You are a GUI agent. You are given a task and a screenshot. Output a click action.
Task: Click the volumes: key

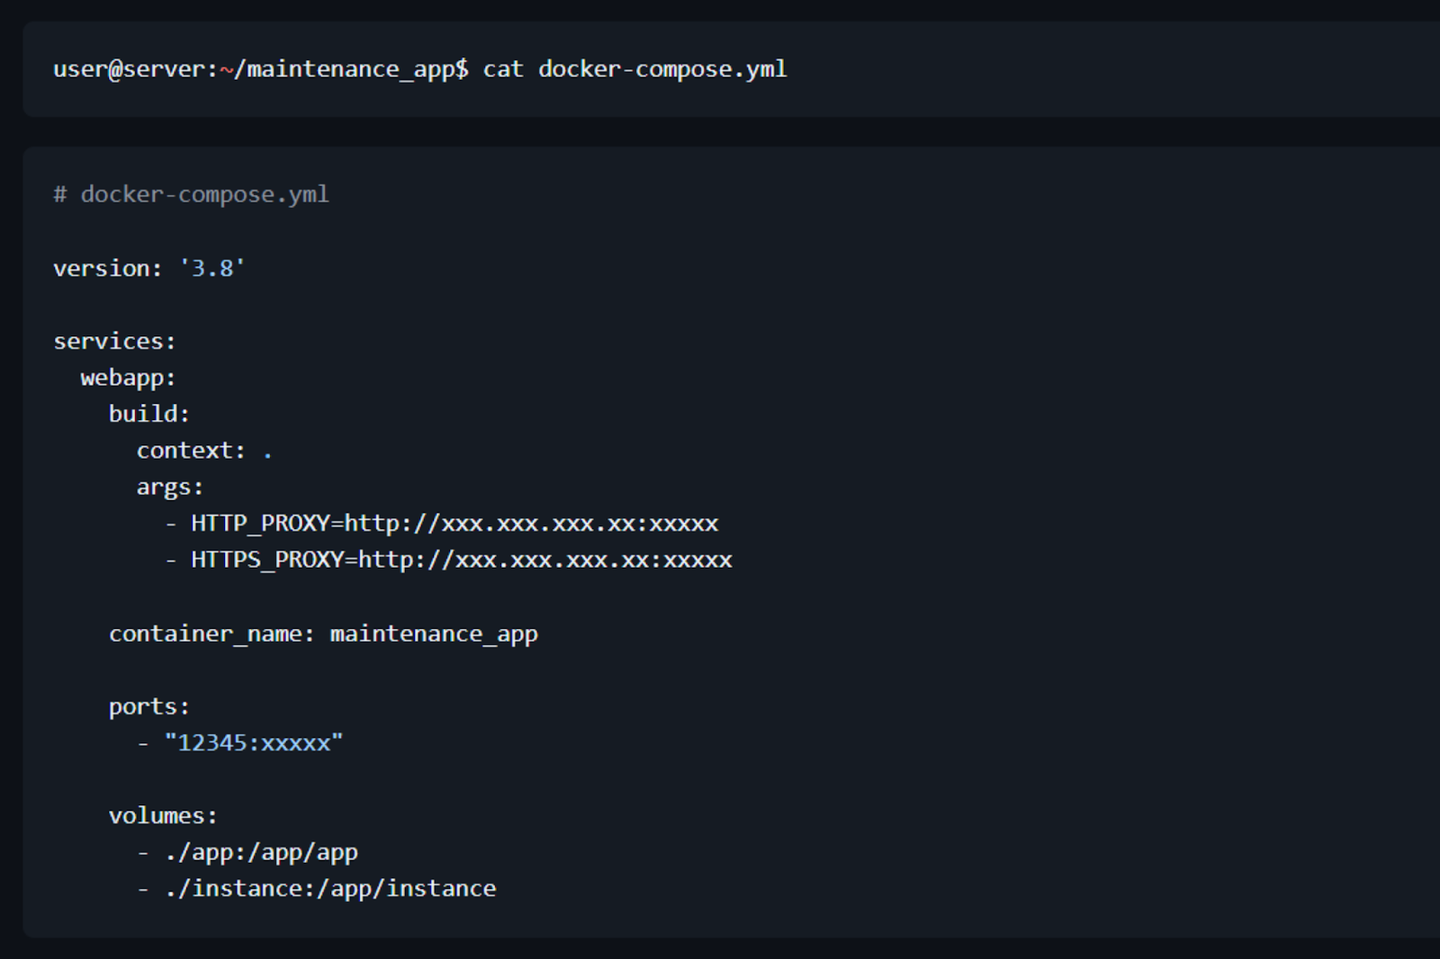click(x=163, y=816)
